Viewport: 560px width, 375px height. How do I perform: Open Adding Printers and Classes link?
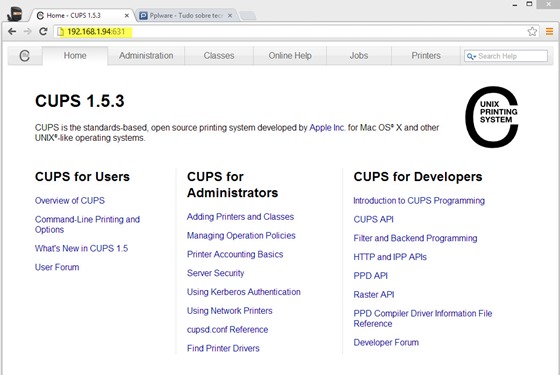point(240,217)
